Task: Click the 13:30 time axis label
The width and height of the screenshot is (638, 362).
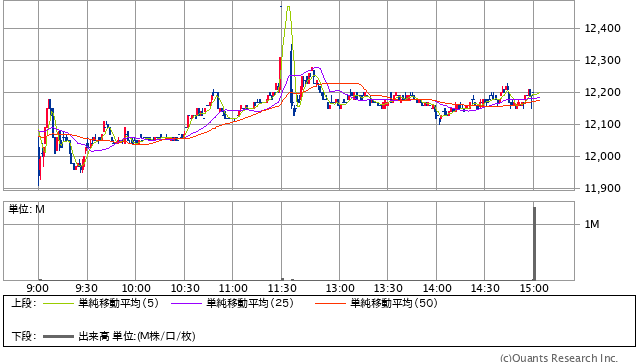Action: [388, 288]
